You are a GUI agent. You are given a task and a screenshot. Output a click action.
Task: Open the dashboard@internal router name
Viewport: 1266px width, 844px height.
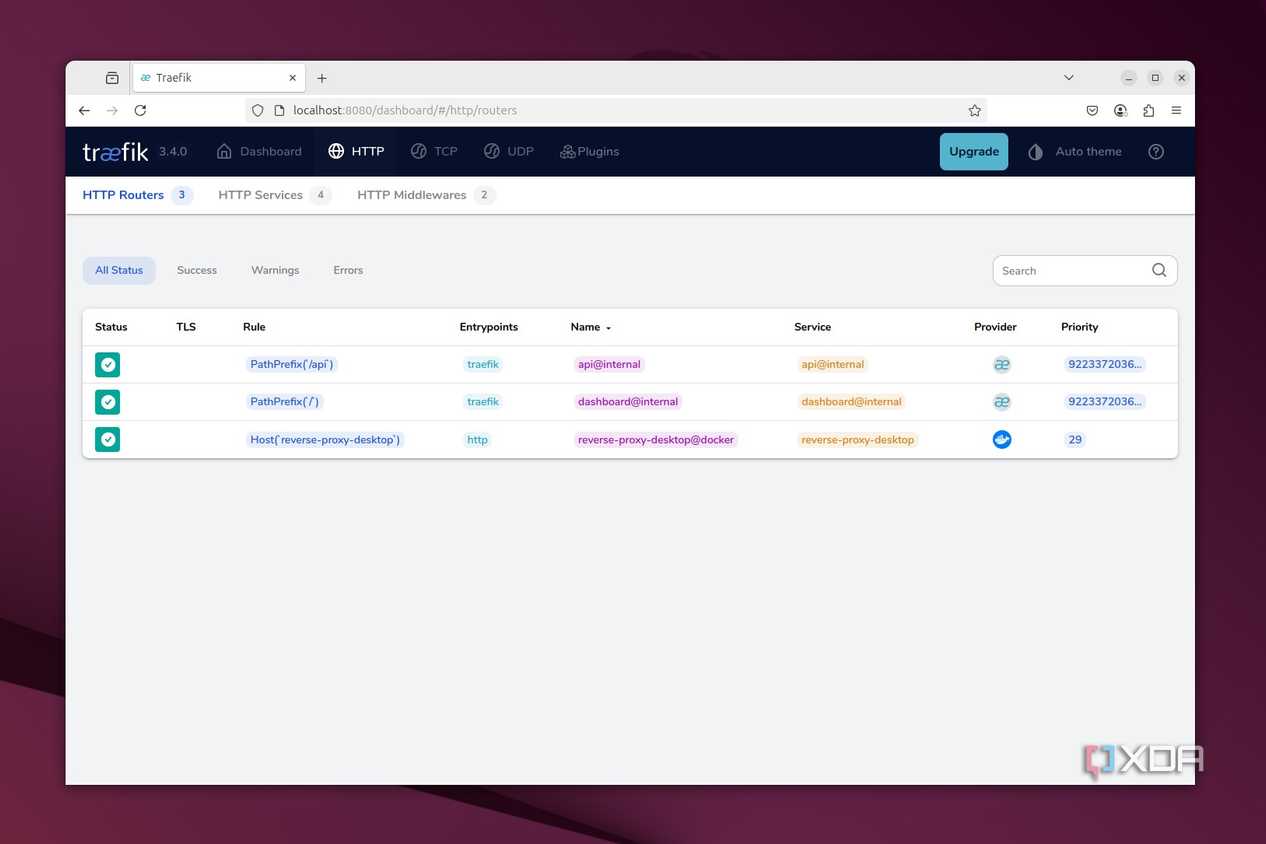coord(628,402)
